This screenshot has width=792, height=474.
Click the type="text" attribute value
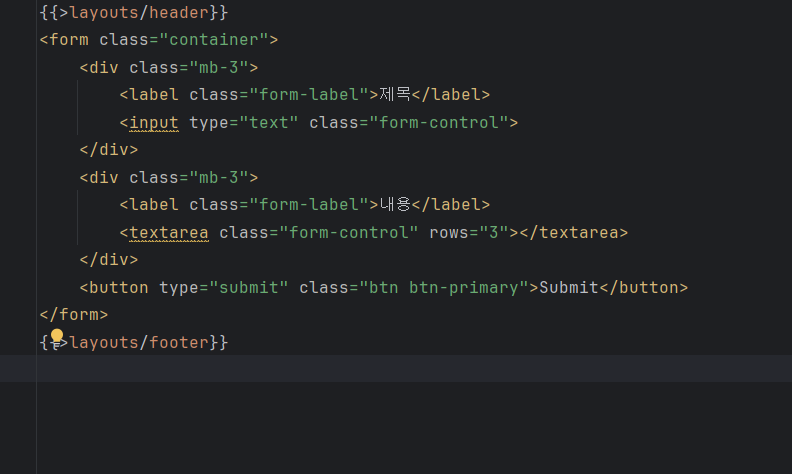point(269,123)
